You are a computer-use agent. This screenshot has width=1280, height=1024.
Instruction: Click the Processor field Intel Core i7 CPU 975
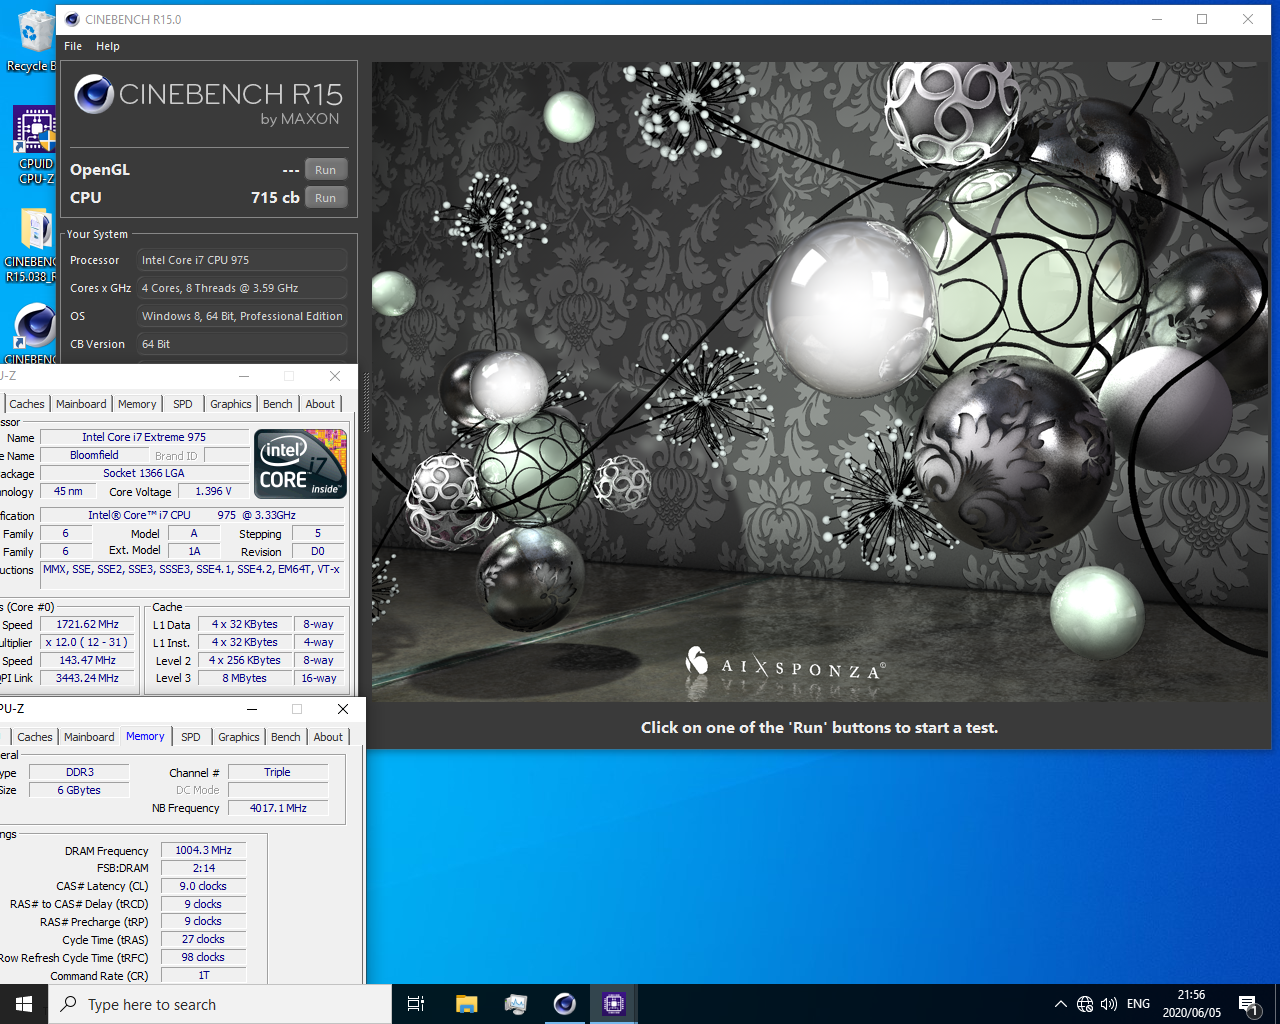[242, 260]
